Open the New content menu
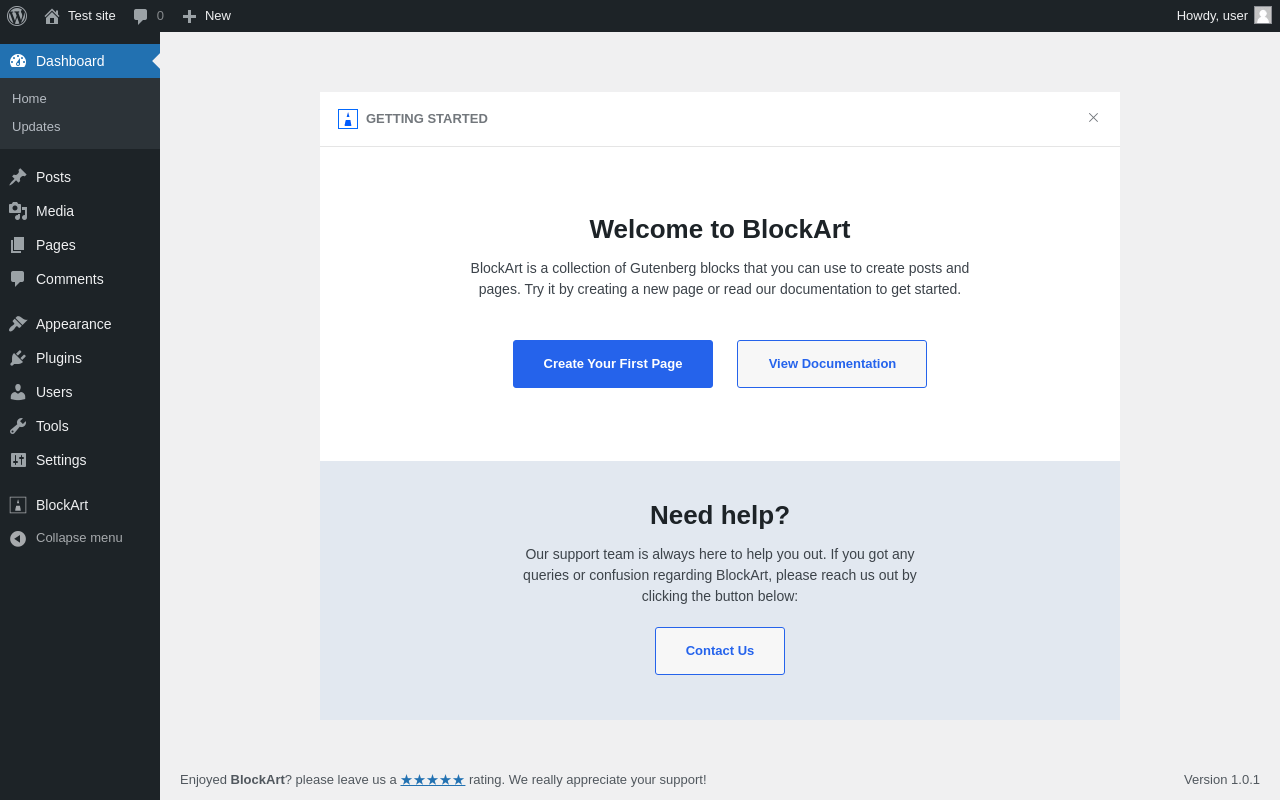Image resolution: width=1280 pixels, height=800 pixels. [207, 16]
